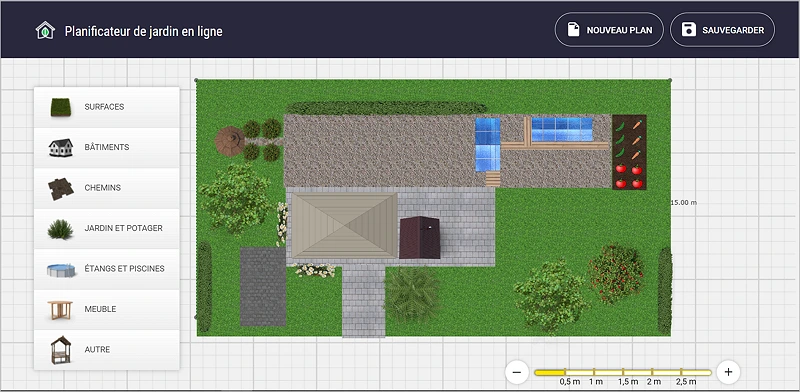Click the 15.00 m dimension label

point(684,203)
